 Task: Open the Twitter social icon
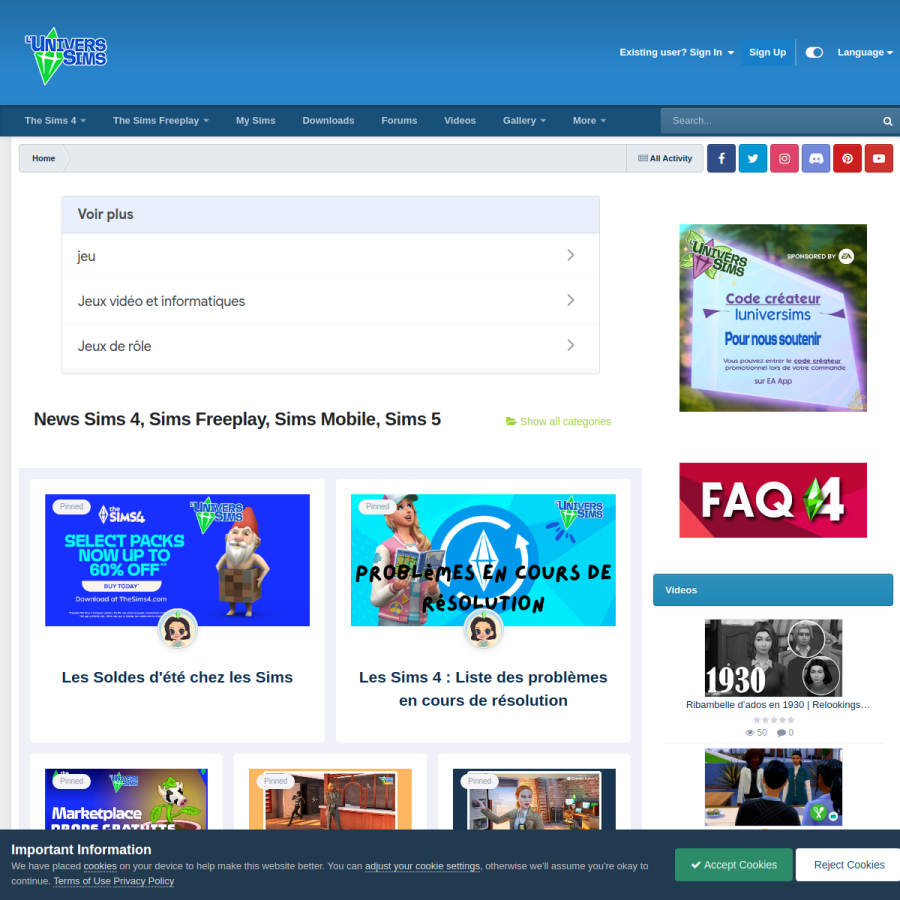(x=752, y=158)
